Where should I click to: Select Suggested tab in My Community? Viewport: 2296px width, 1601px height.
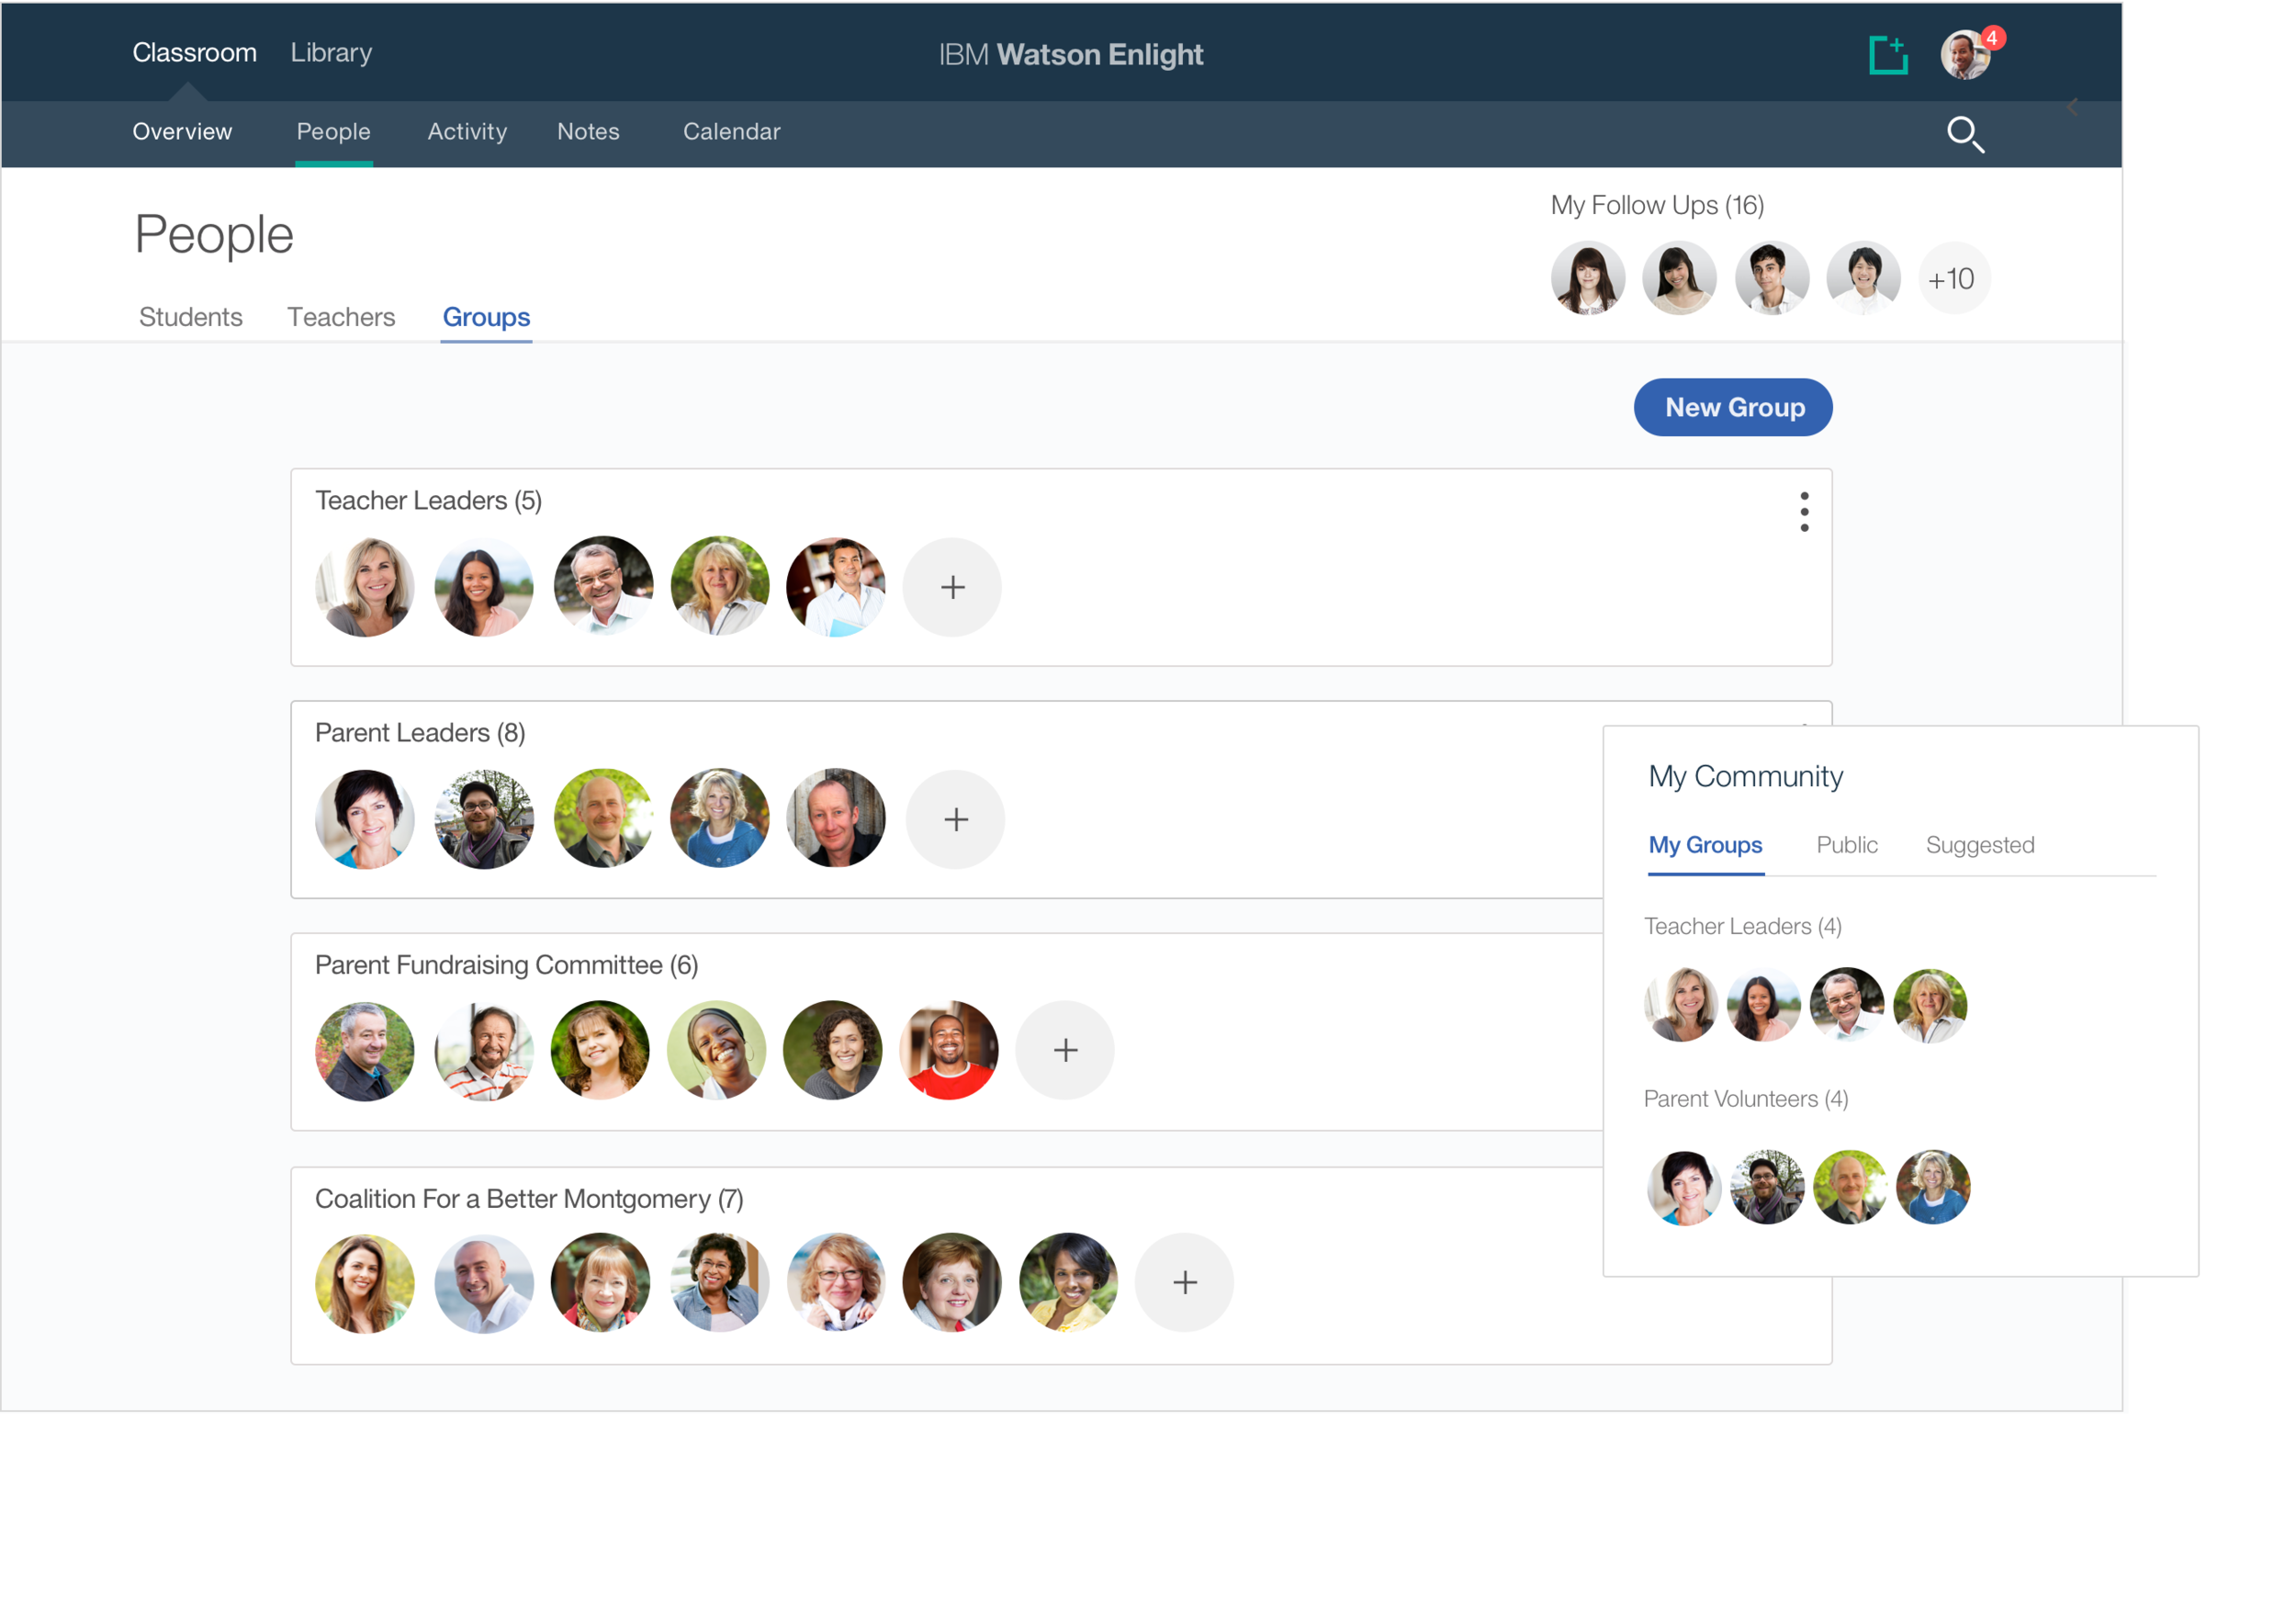(x=1979, y=845)
